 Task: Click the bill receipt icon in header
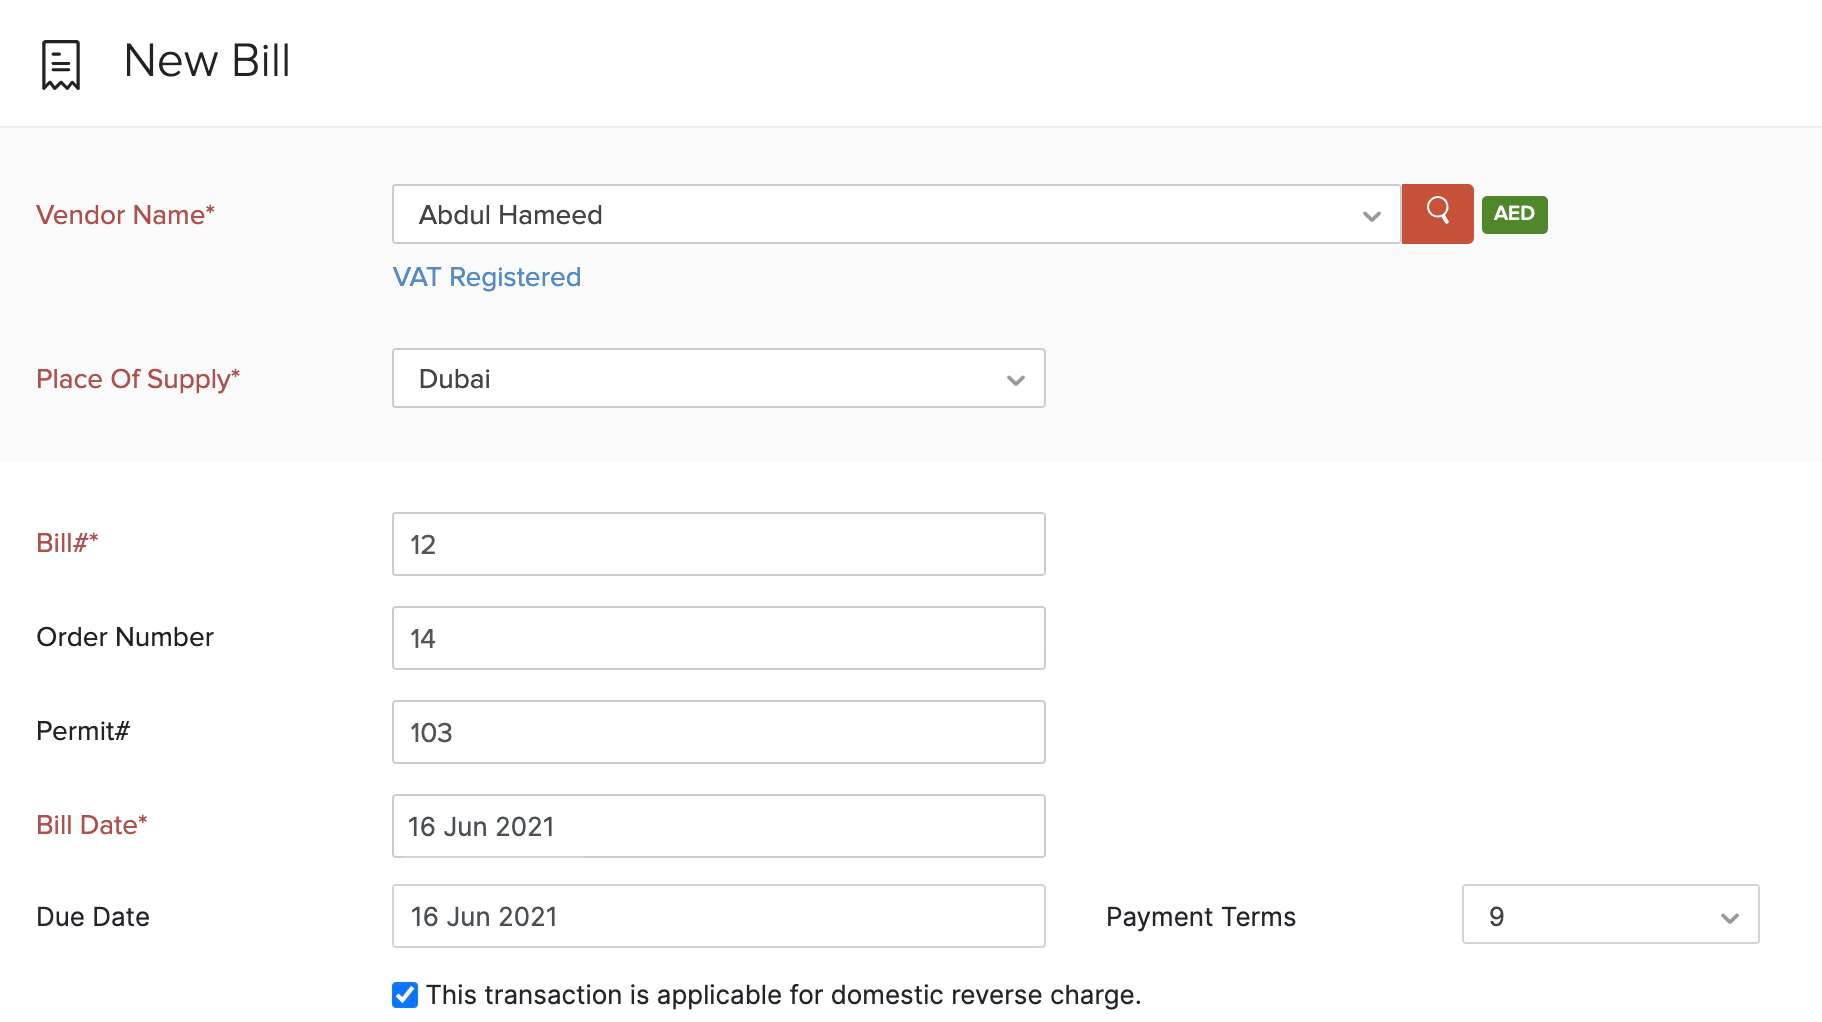(61, 65)
